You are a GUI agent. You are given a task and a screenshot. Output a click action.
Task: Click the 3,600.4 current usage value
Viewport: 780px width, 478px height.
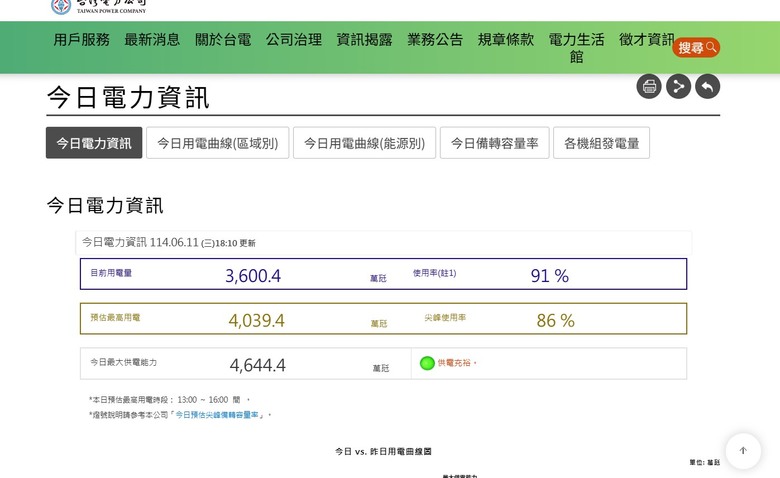253,276
